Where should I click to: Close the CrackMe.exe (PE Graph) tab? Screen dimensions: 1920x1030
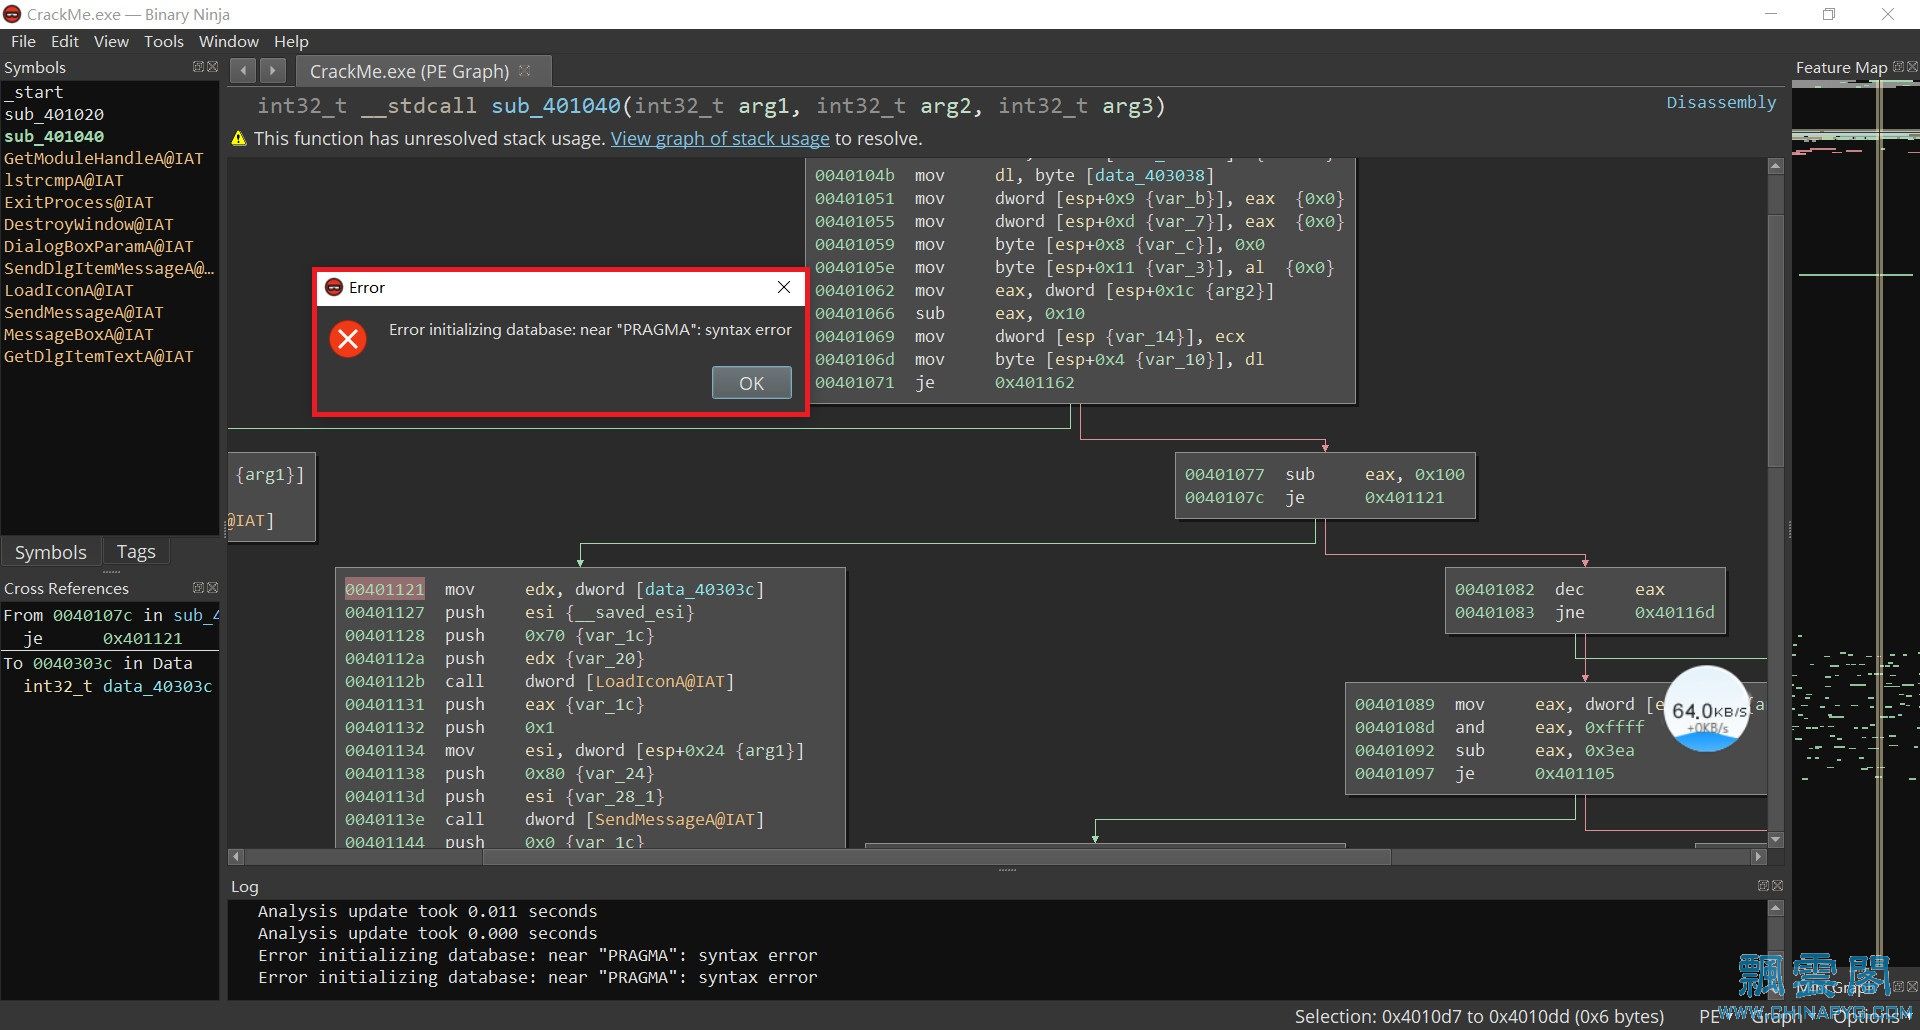[x=525, y=70]
